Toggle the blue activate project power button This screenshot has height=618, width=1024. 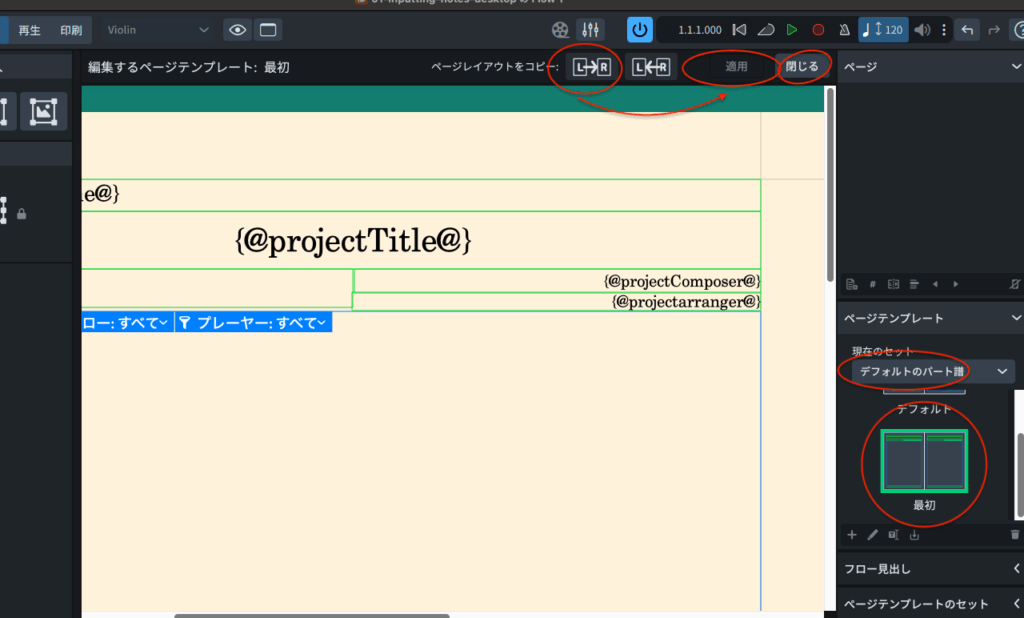coord(640,30)
